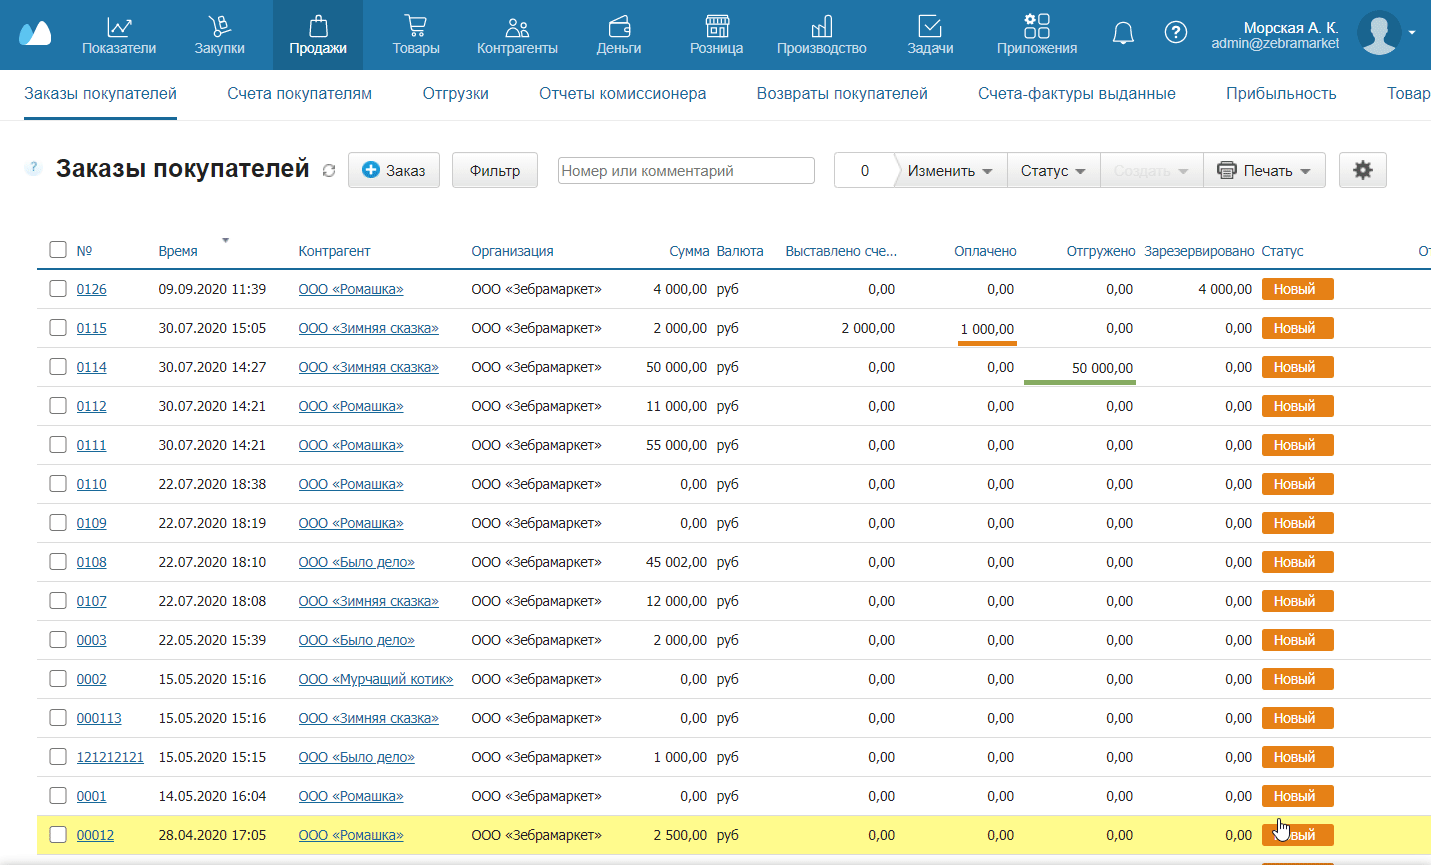1431x865 pixels.
Task: Open the Деньги wallet section
Action: click(618, 35)
